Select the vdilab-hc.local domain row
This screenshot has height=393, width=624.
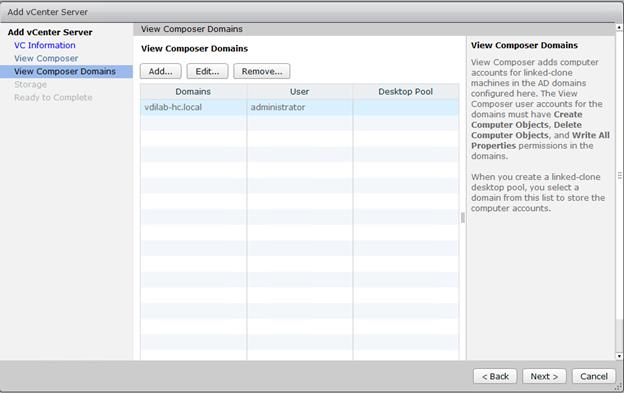(x=299, y=107)
